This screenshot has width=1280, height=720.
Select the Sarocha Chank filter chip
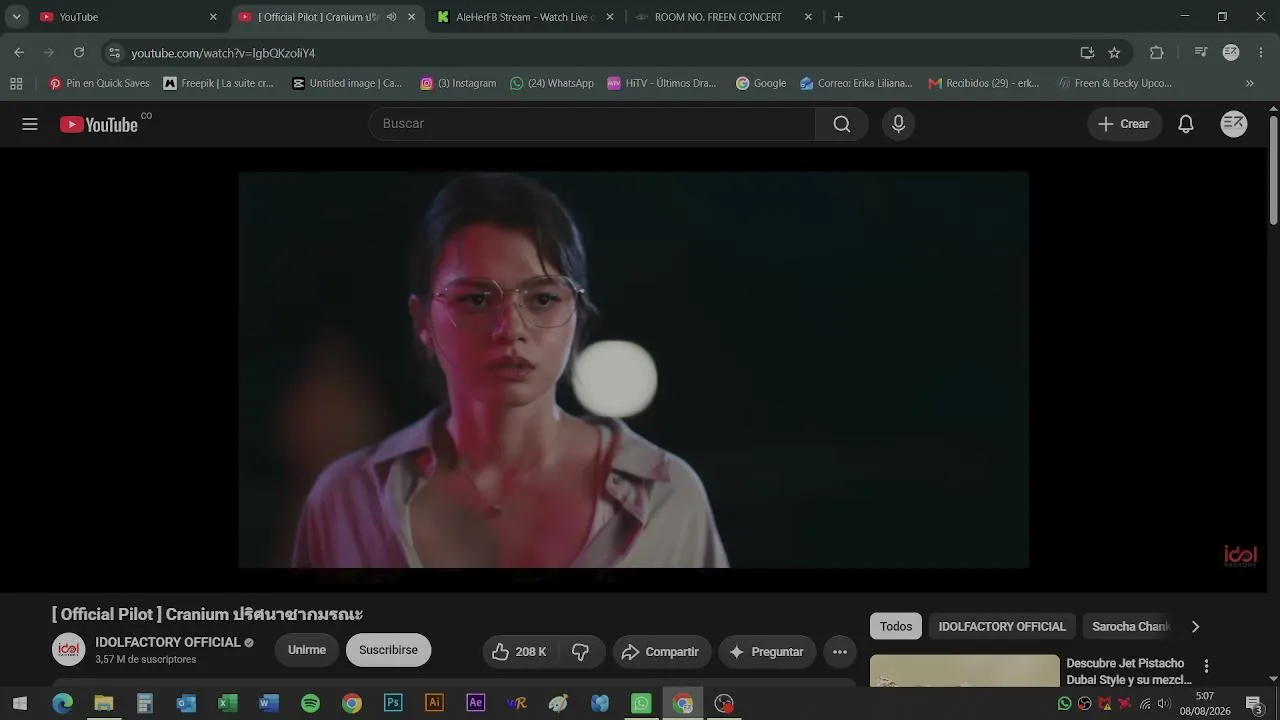1130,627
